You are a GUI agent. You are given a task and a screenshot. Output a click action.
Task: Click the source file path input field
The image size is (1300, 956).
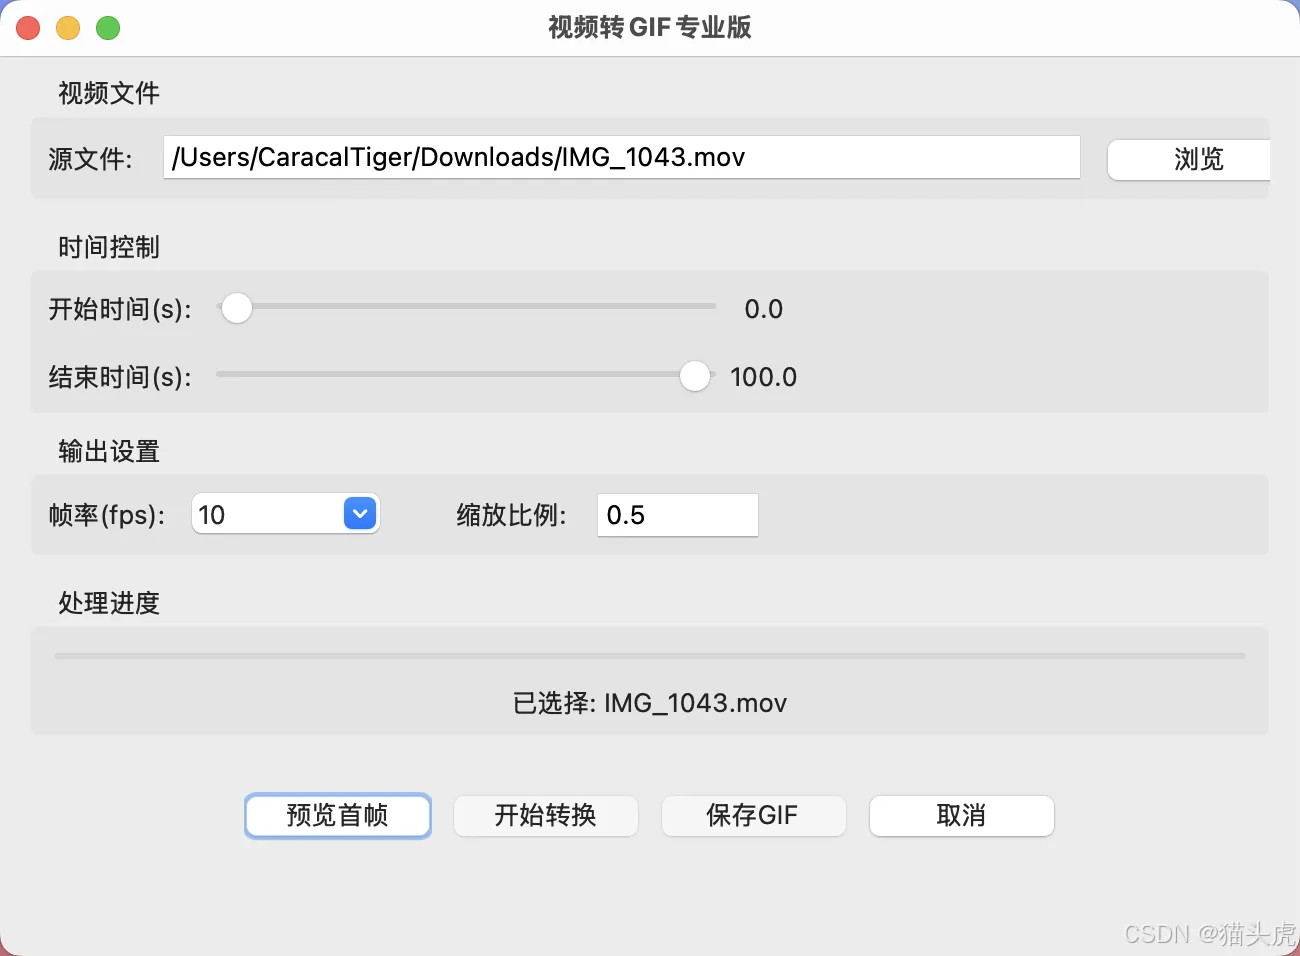tap(622, 157)
